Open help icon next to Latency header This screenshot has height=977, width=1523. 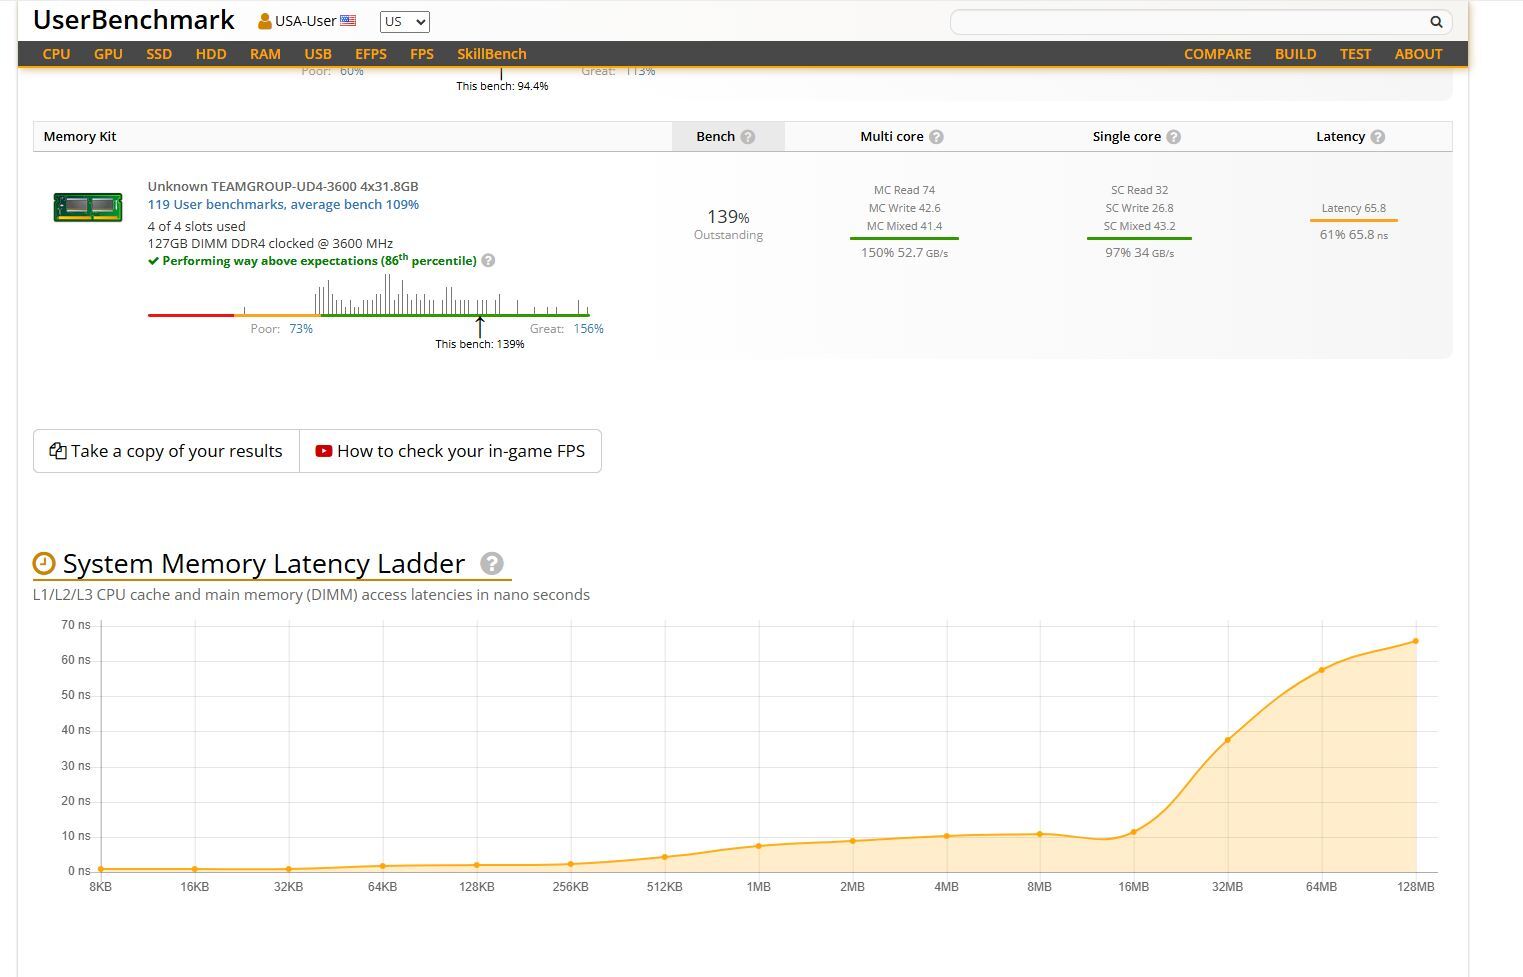(x=1378, y=137)
